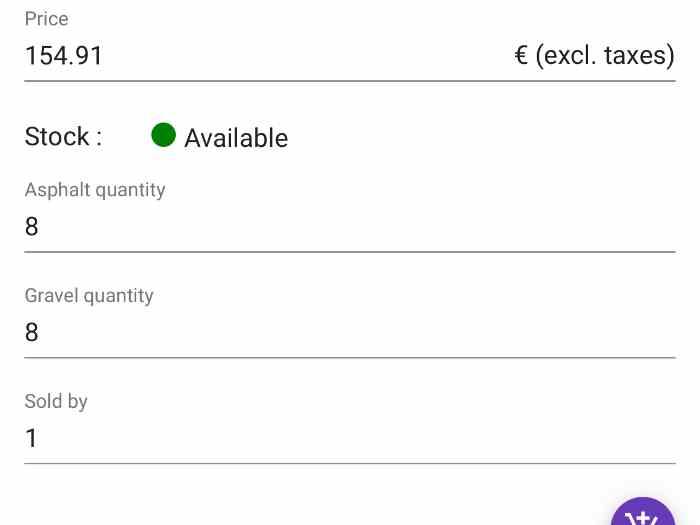Click the 'Available' stock status text

(x=236, y=138)
